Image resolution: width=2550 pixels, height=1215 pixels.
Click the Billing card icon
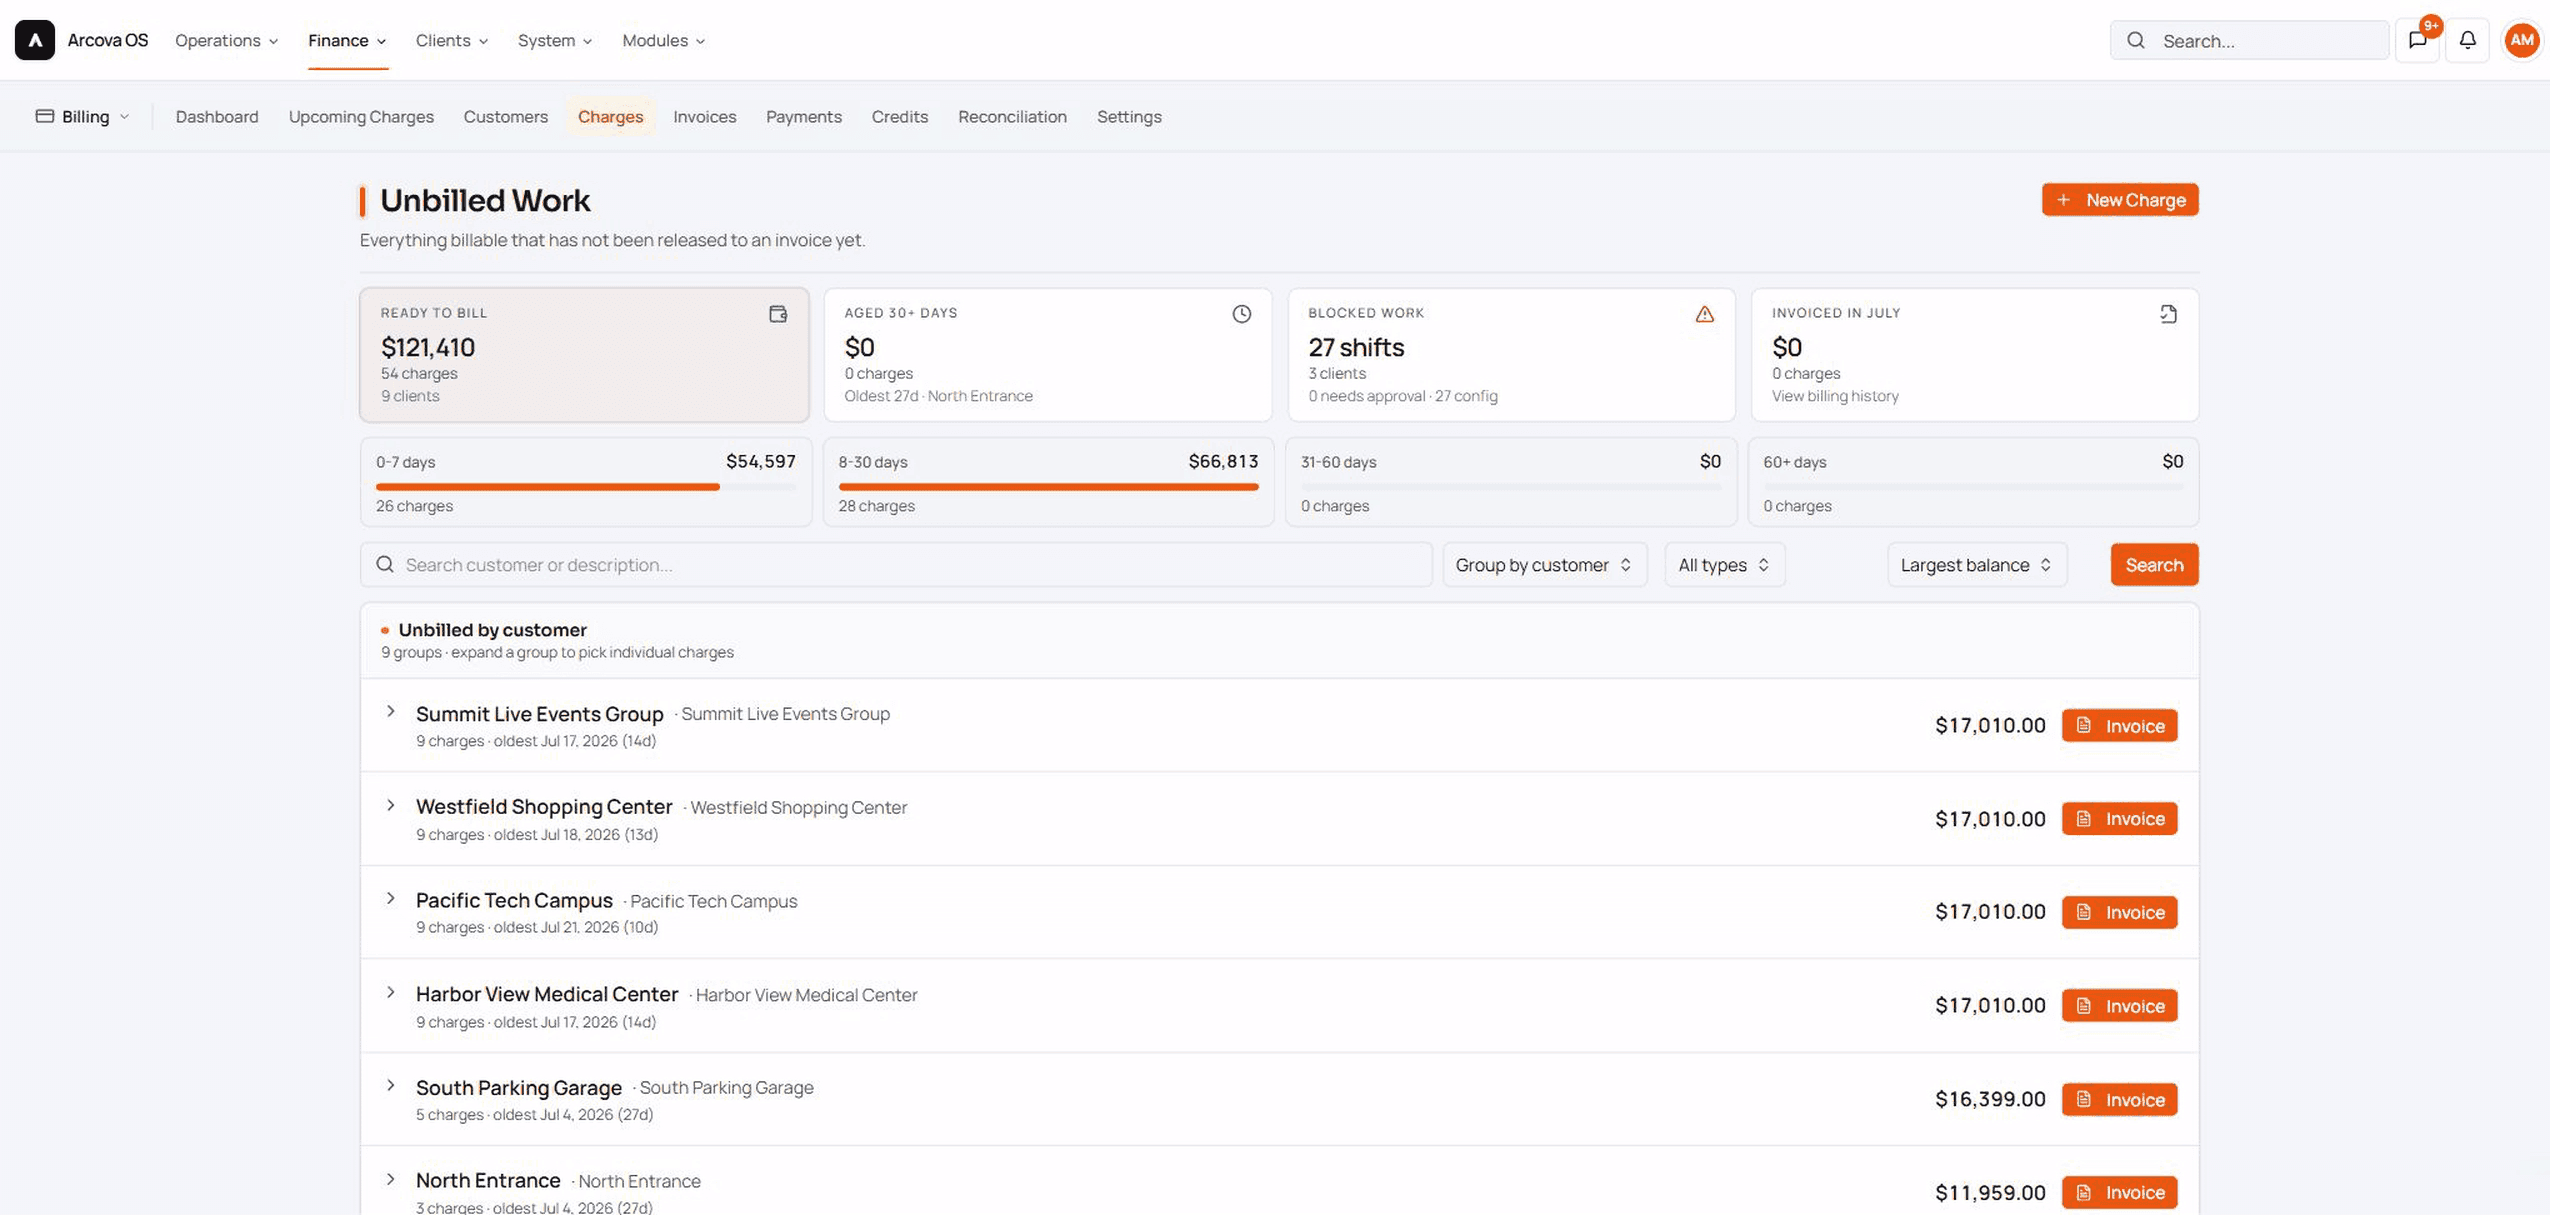(45, 116)
